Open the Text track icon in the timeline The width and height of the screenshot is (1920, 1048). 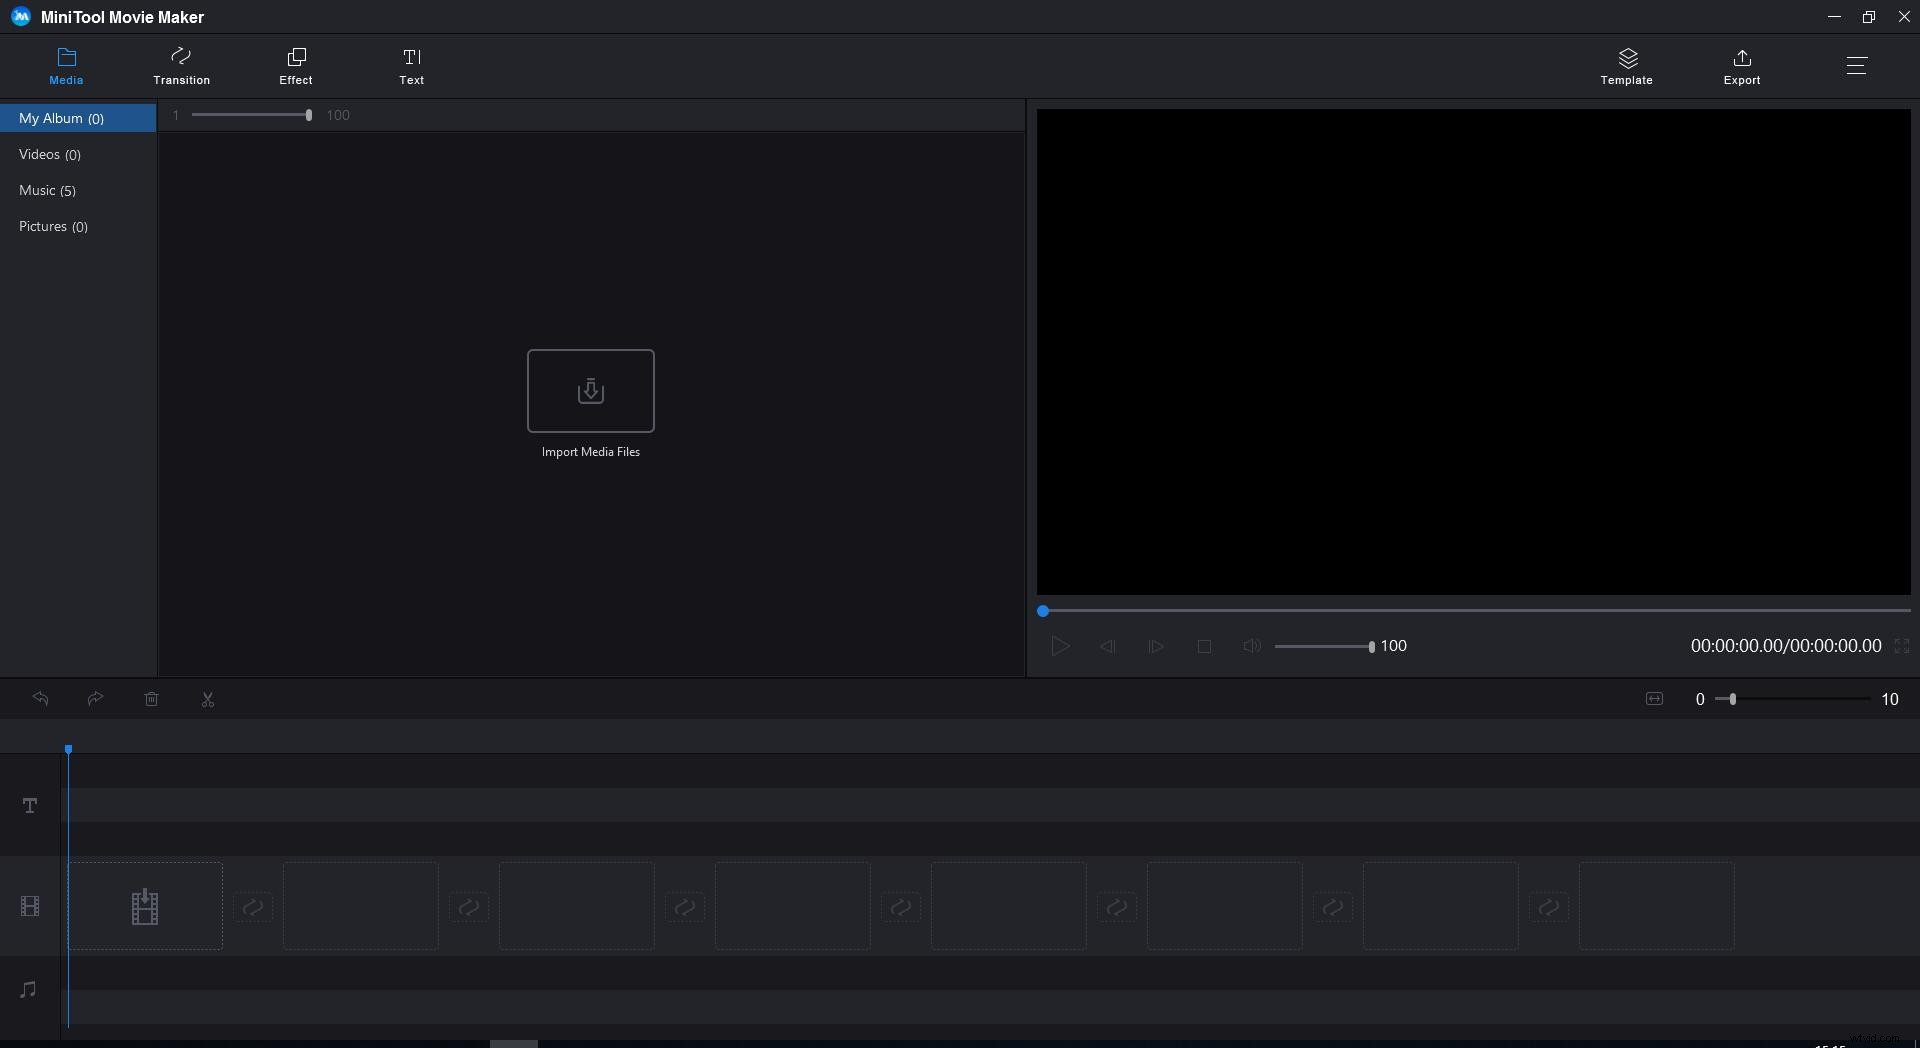pyautogui.click(x=29, y=805)
